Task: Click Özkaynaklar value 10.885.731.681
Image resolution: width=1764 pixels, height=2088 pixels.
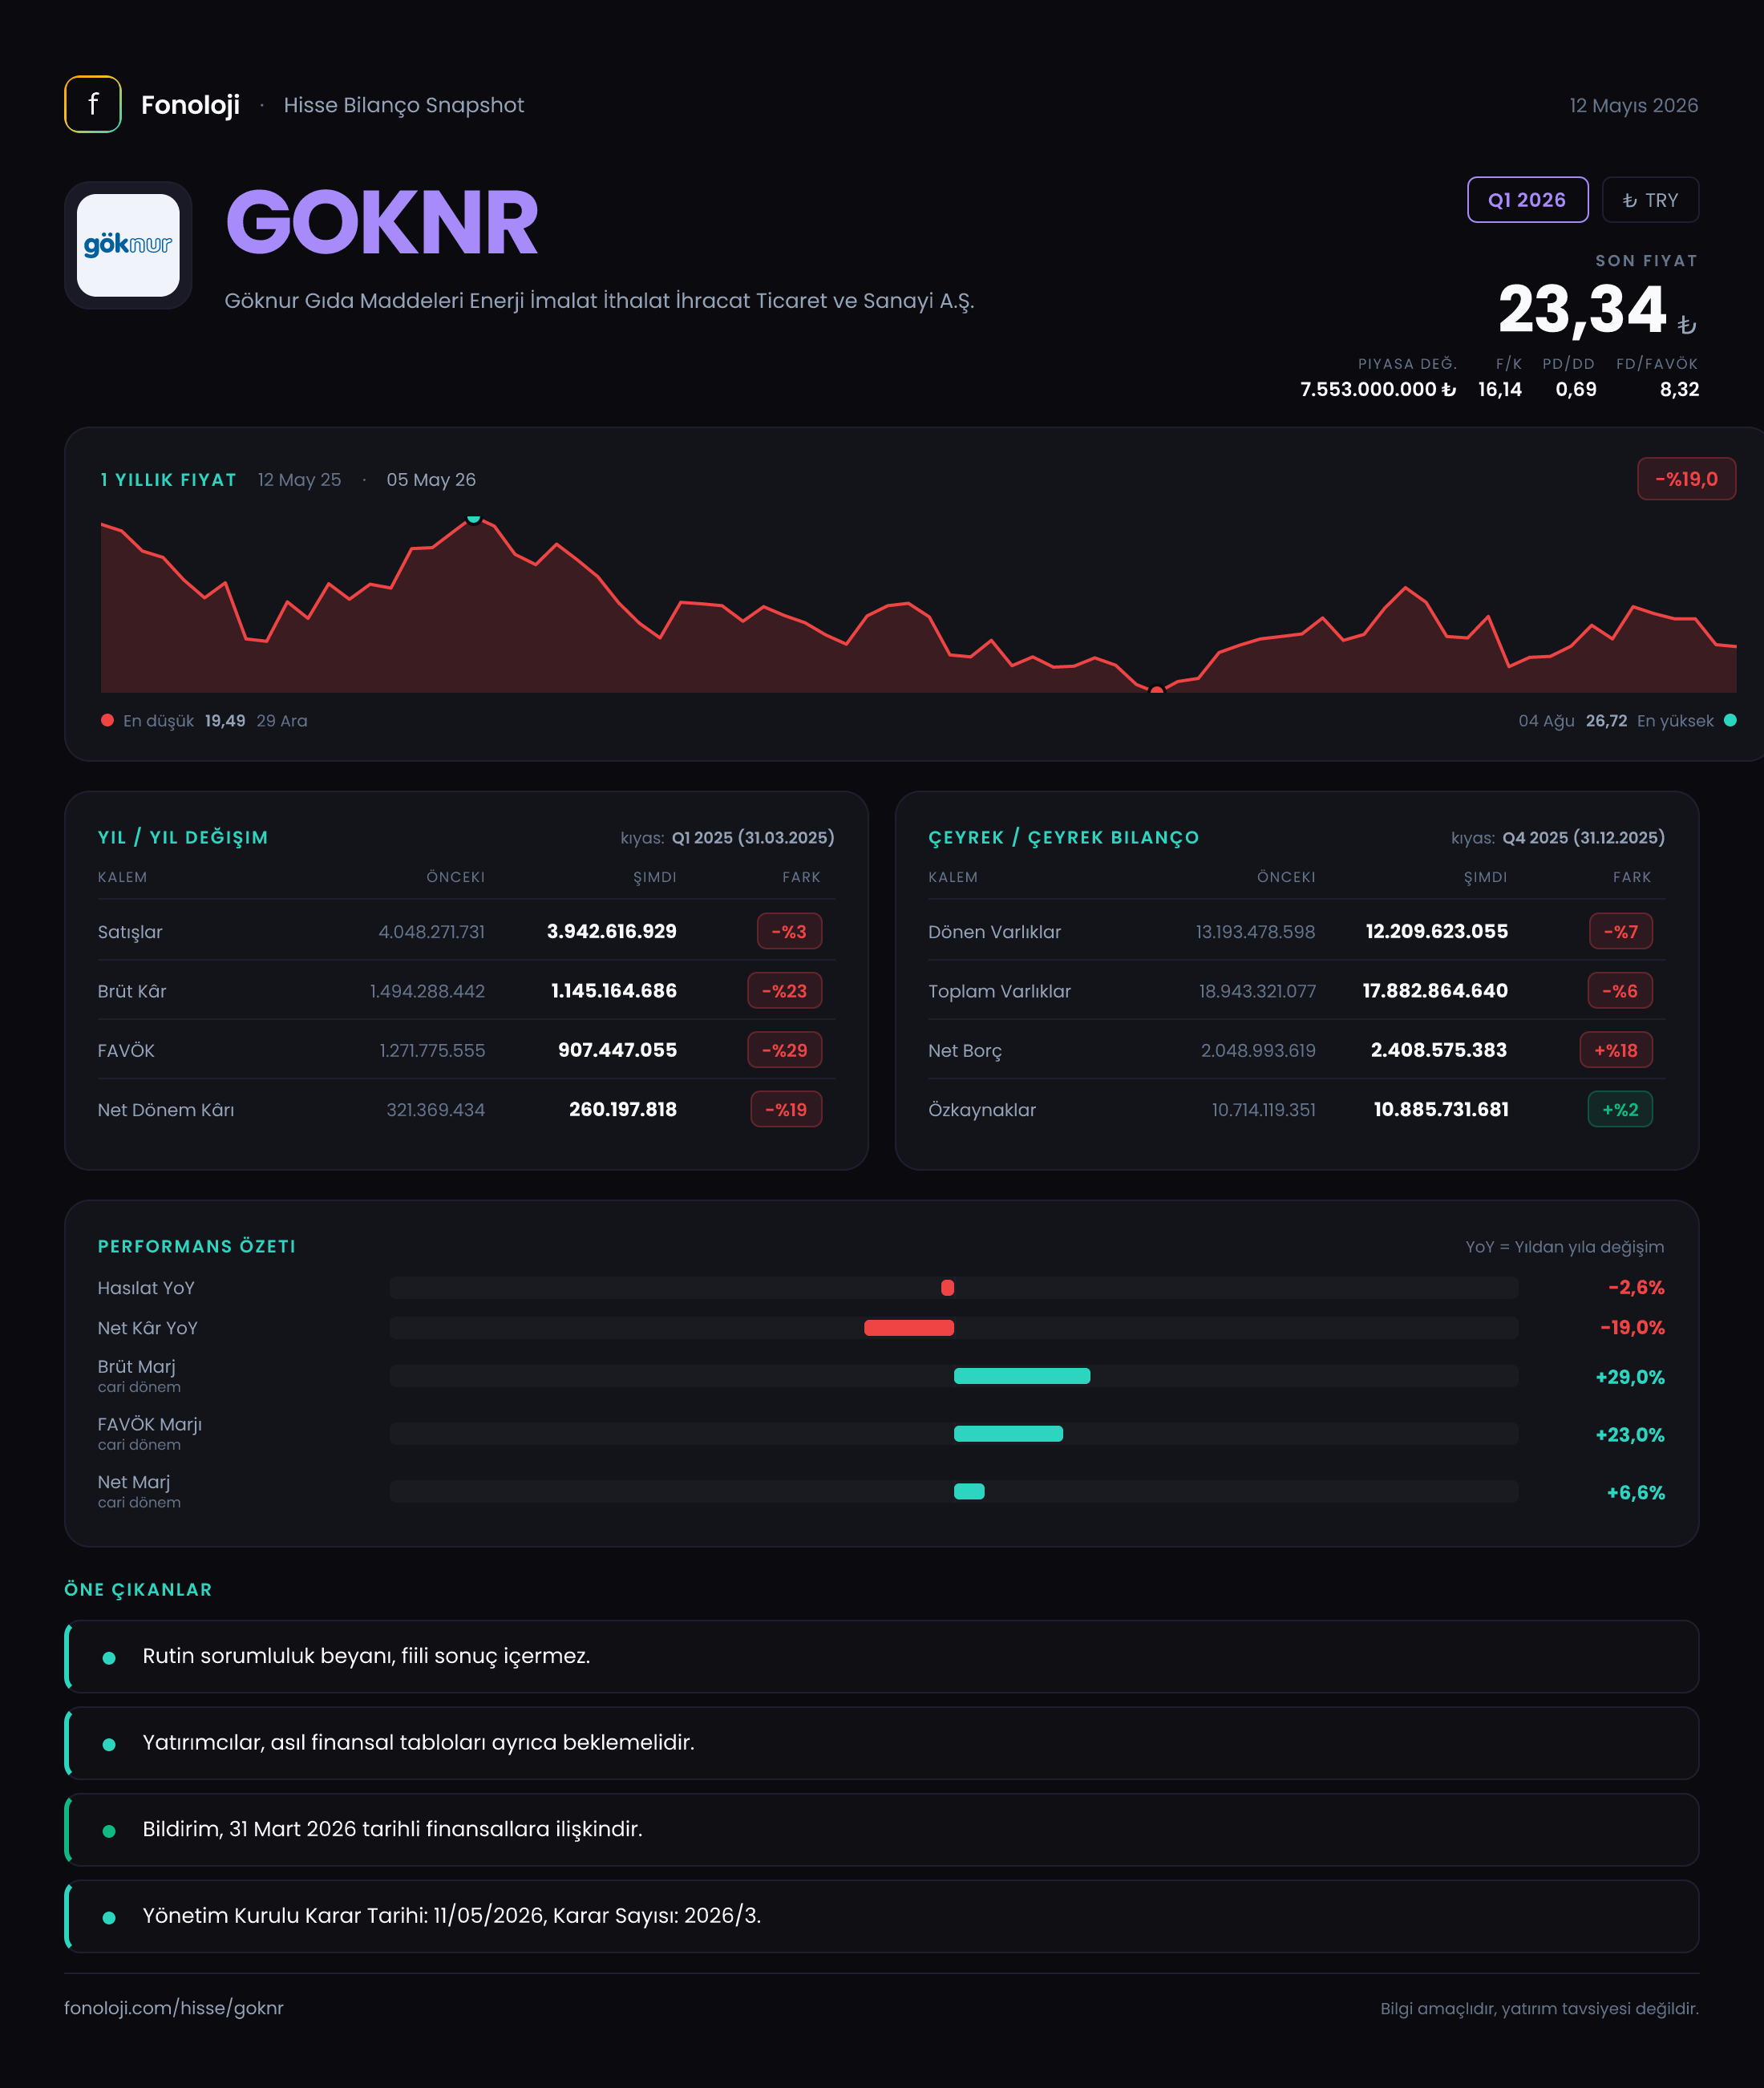Action: [1441, 1109]
